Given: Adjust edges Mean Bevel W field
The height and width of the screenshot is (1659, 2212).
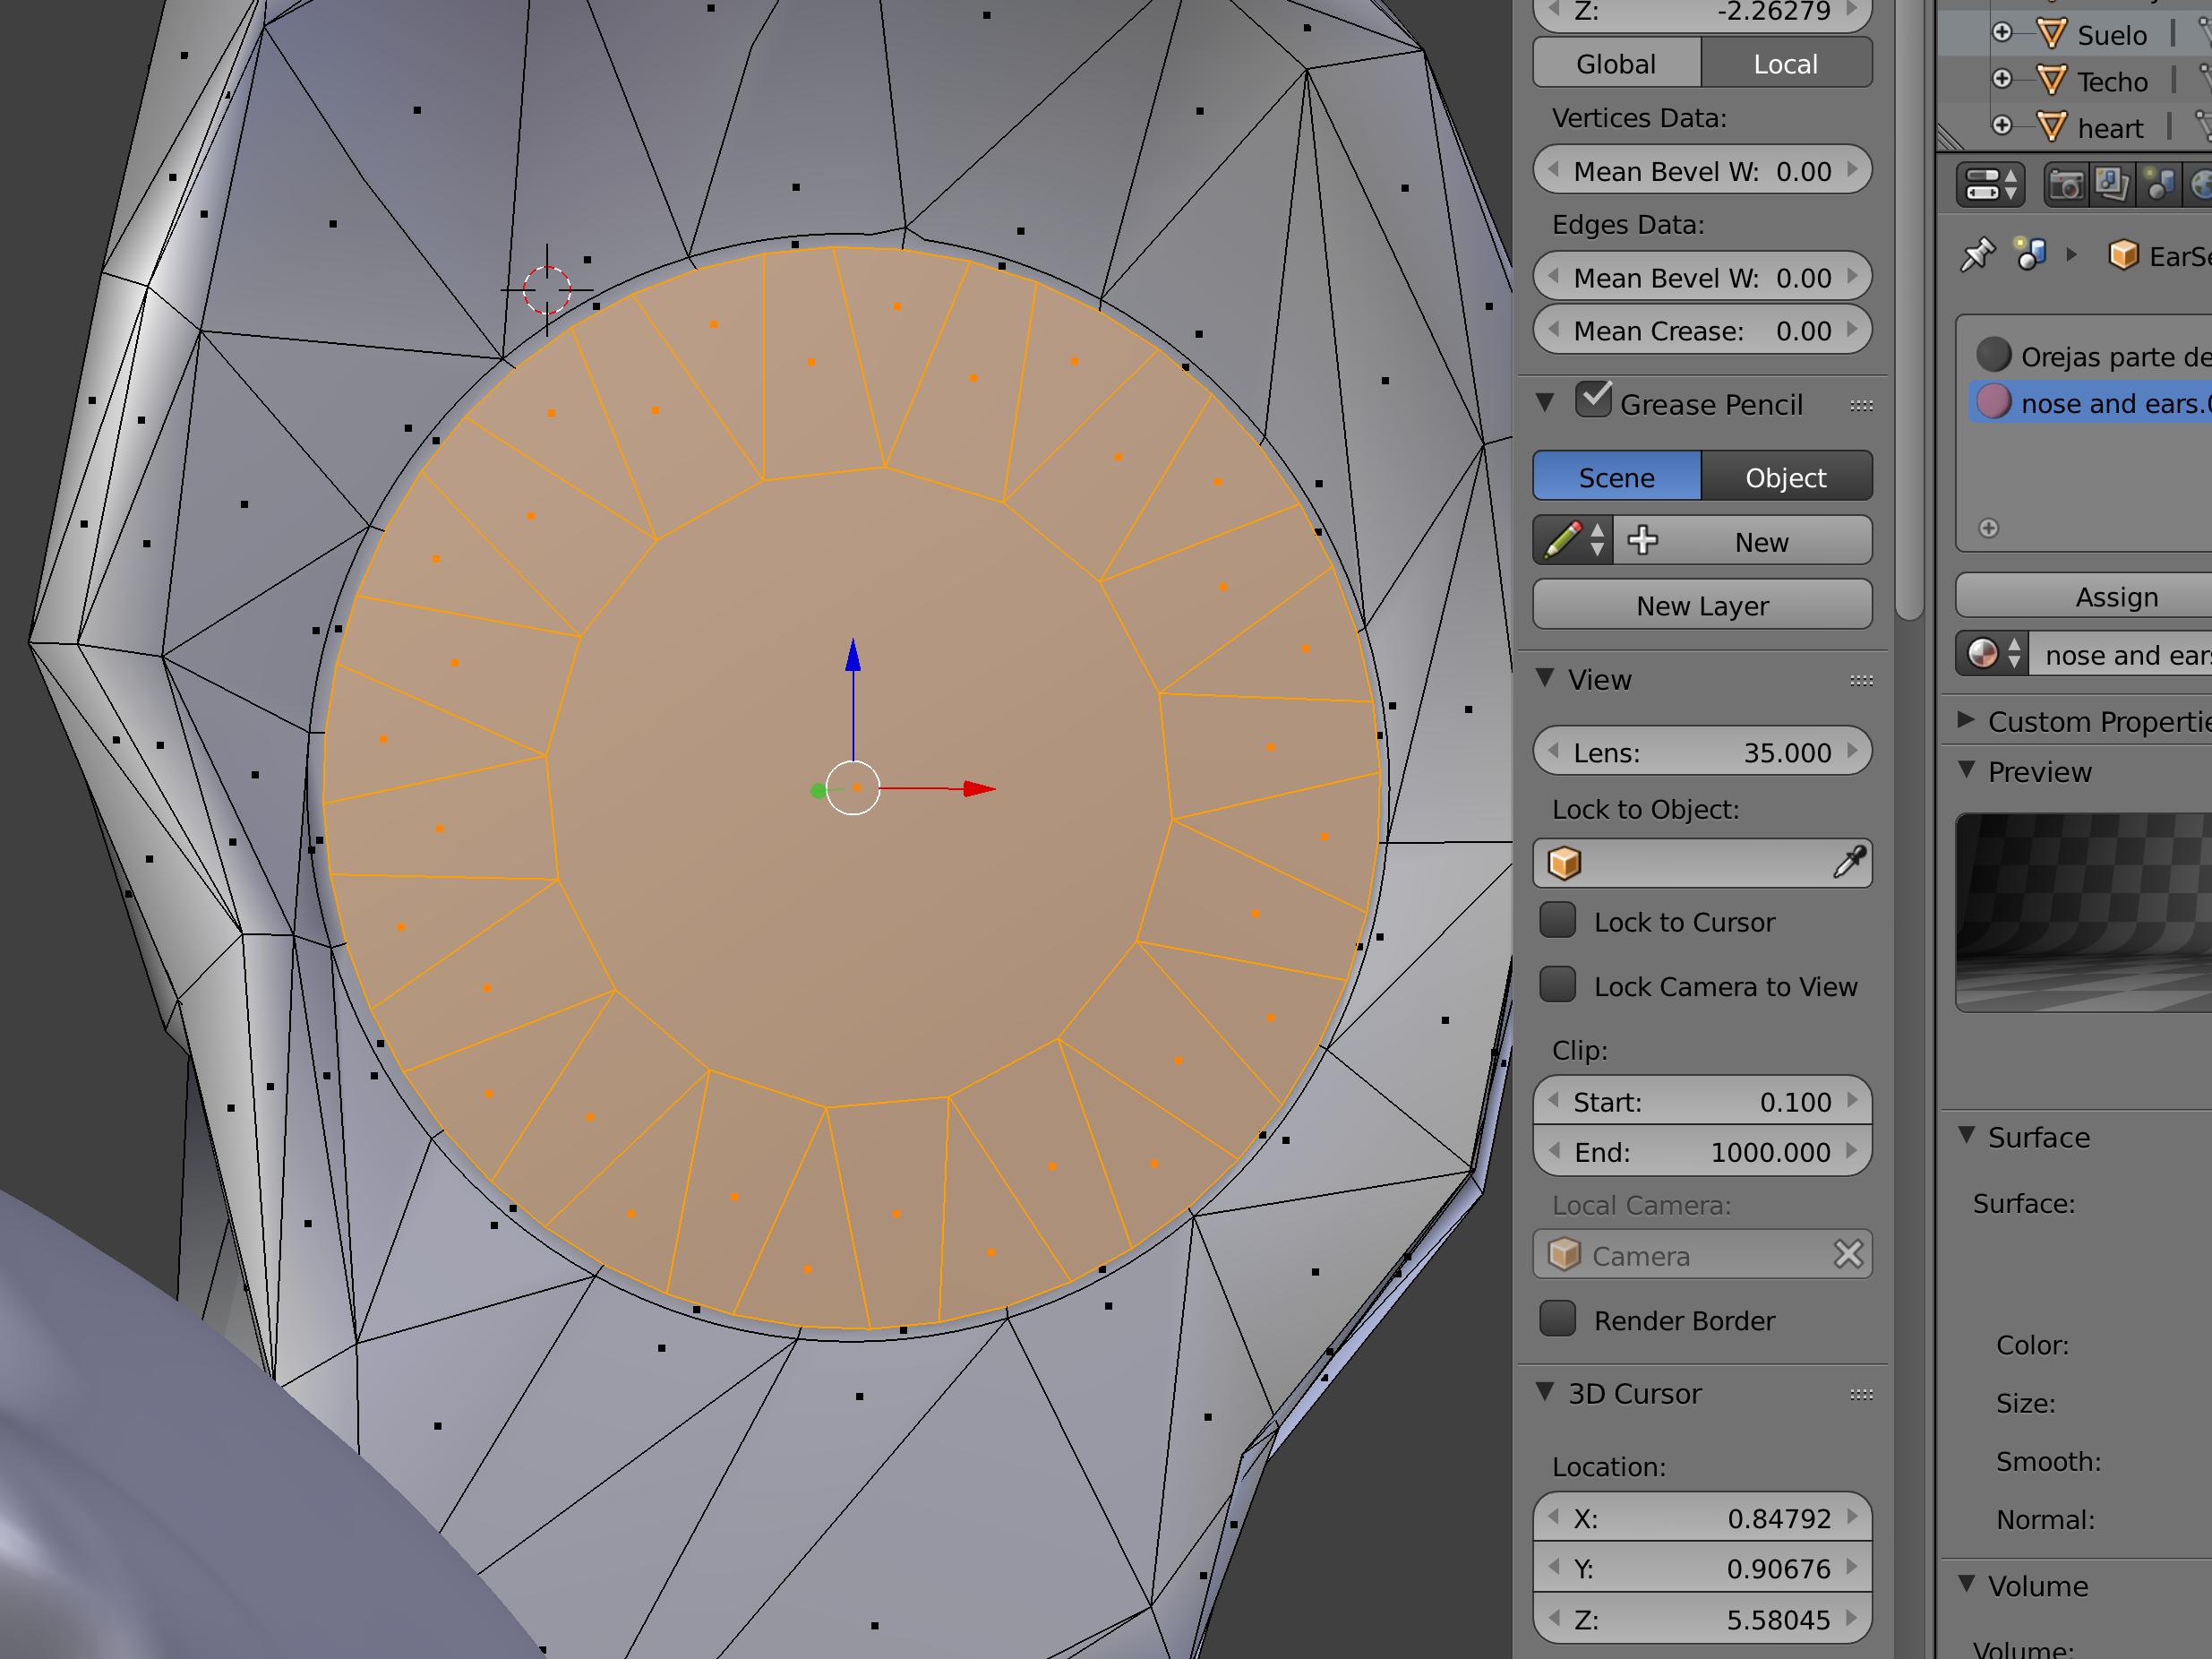Looking at the screenshot, I should pyautogui.click(x=1702, y=277).
